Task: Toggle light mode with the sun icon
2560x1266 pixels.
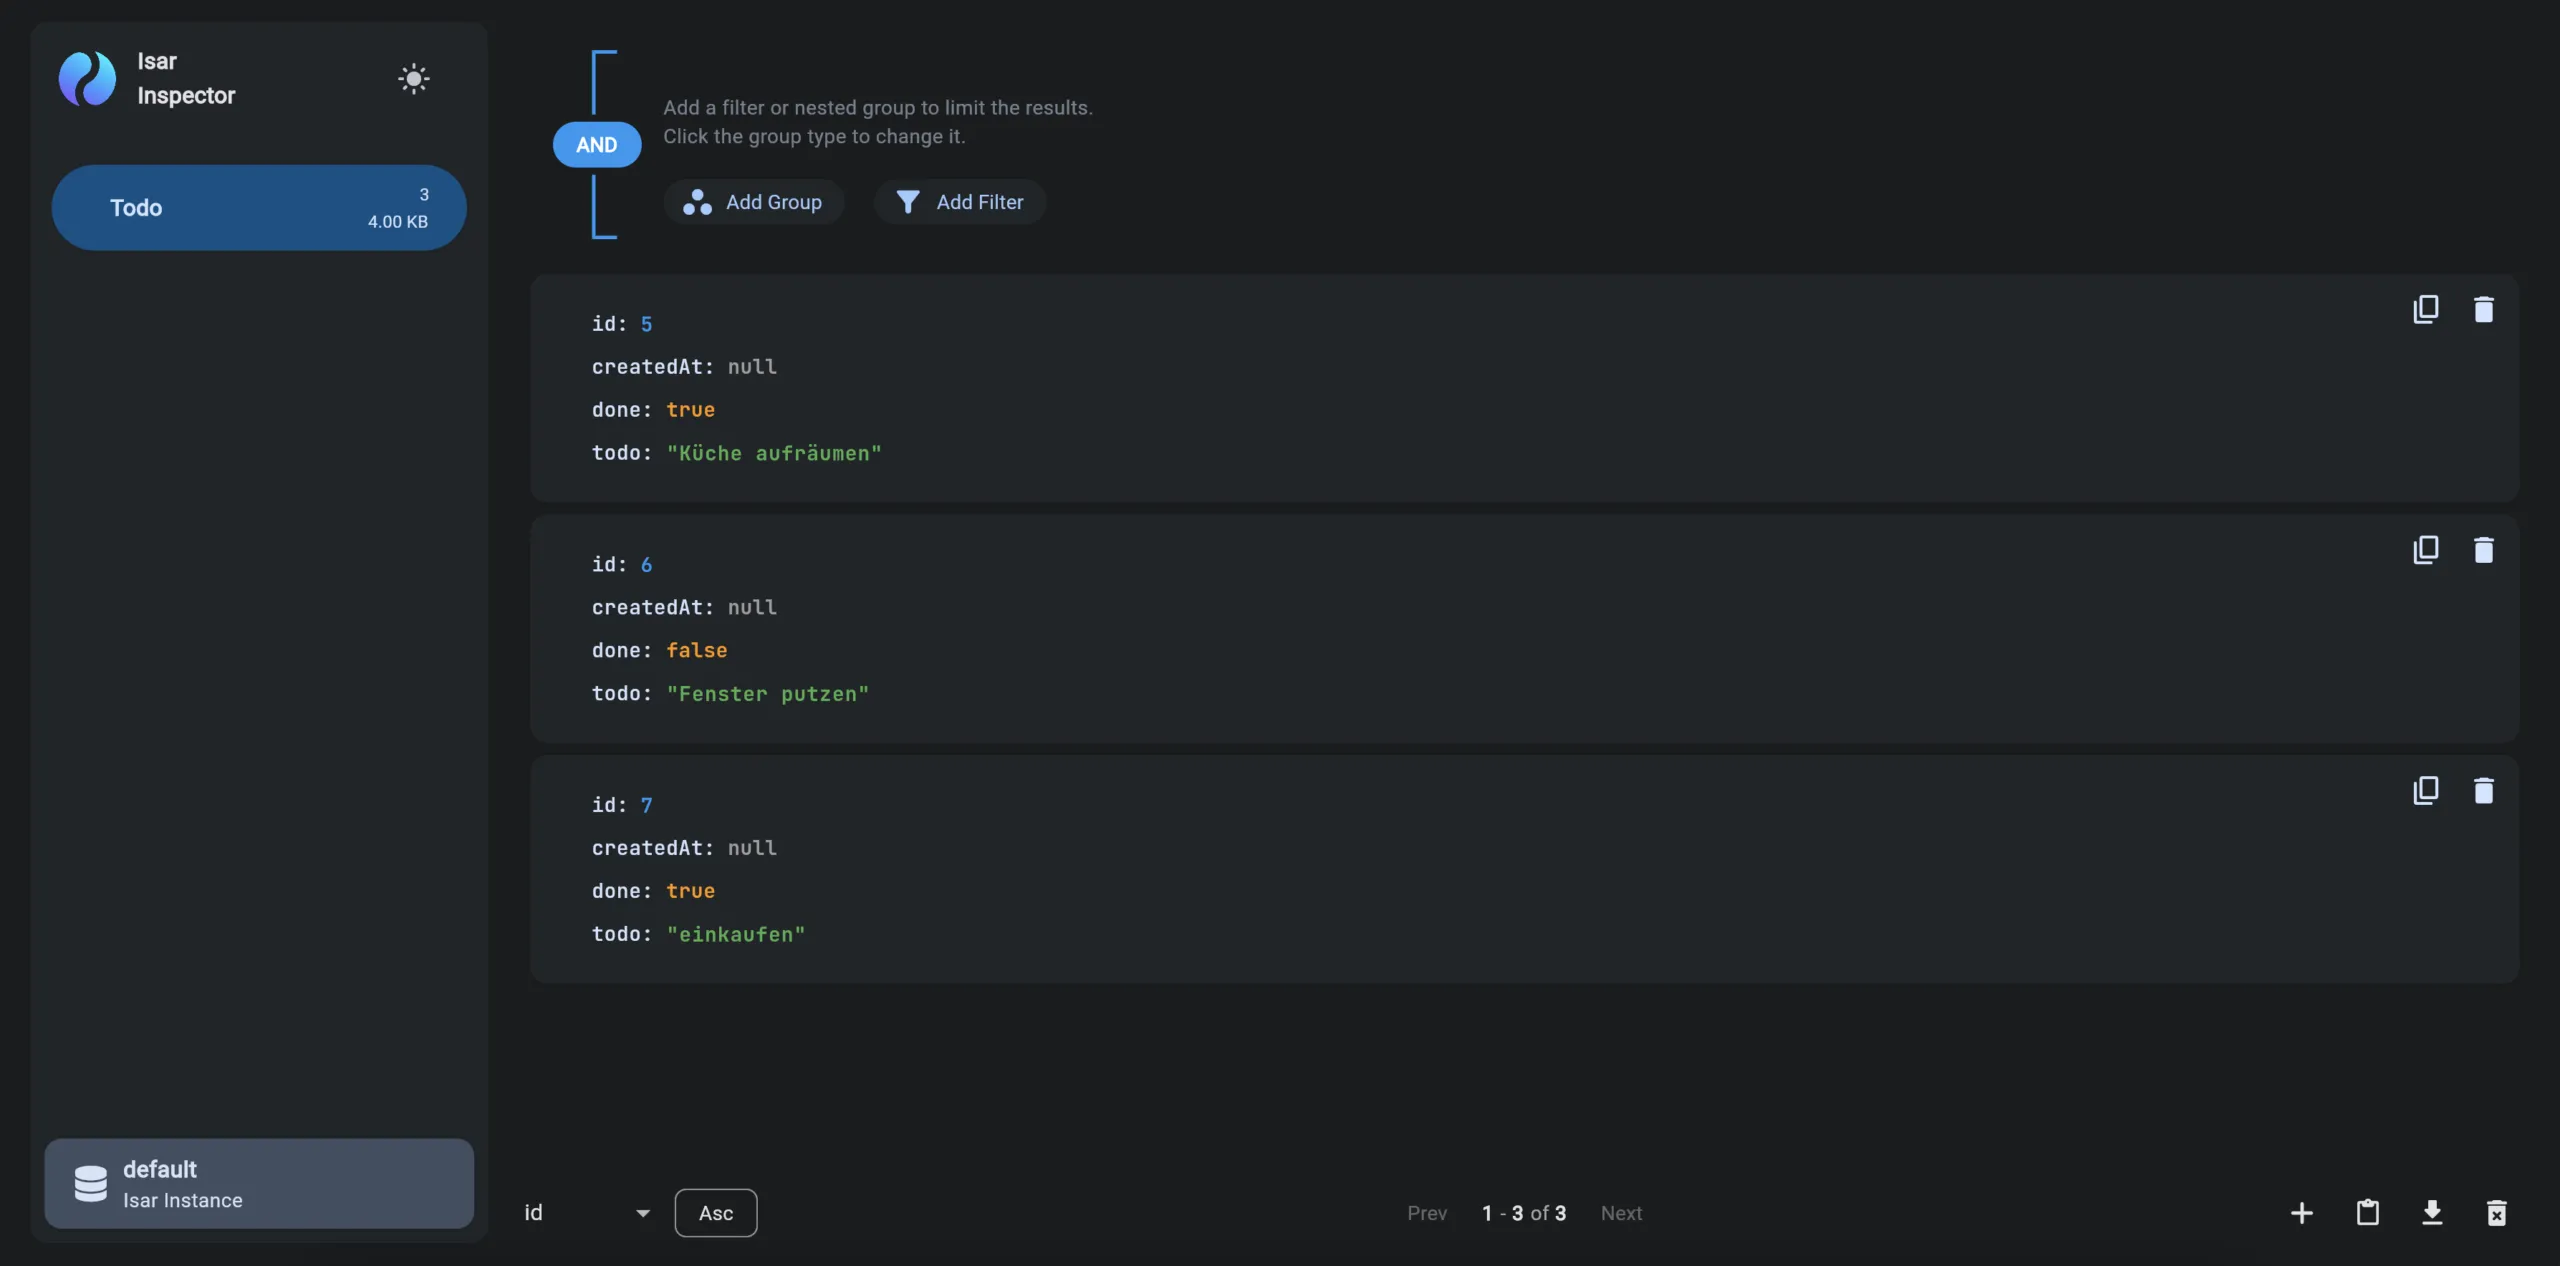Action: coord(413,79)
